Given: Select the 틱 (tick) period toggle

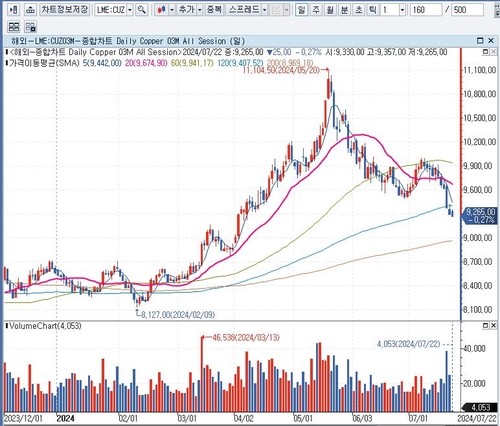Looking at the screenshot, I should point(373,10).
